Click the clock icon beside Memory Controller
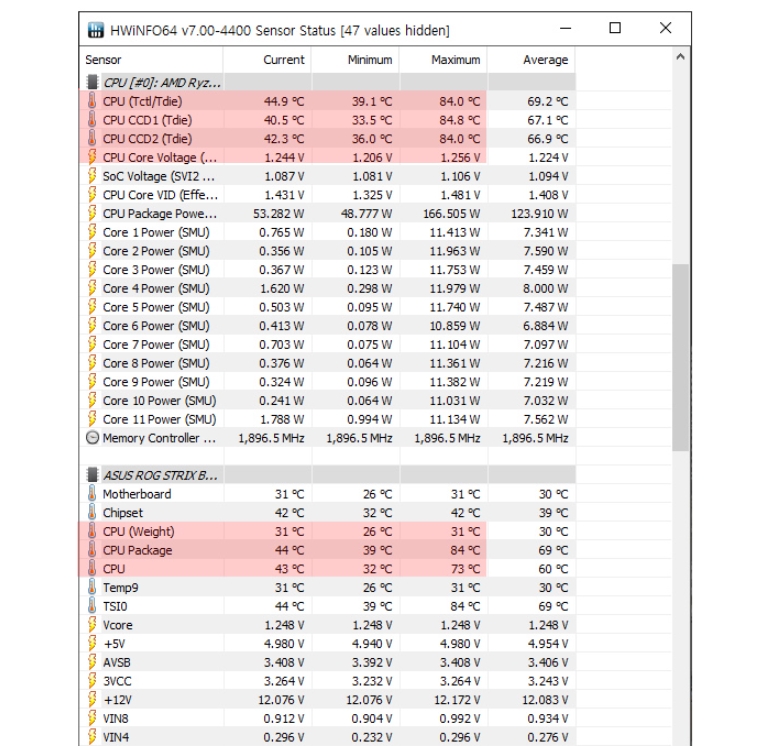 [x=92, y=438]
